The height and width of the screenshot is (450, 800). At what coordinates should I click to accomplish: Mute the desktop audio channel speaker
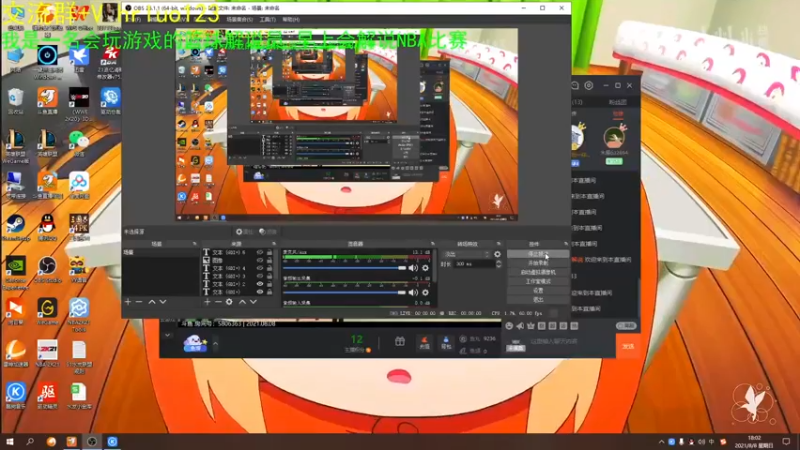click(x=413, y=292)
